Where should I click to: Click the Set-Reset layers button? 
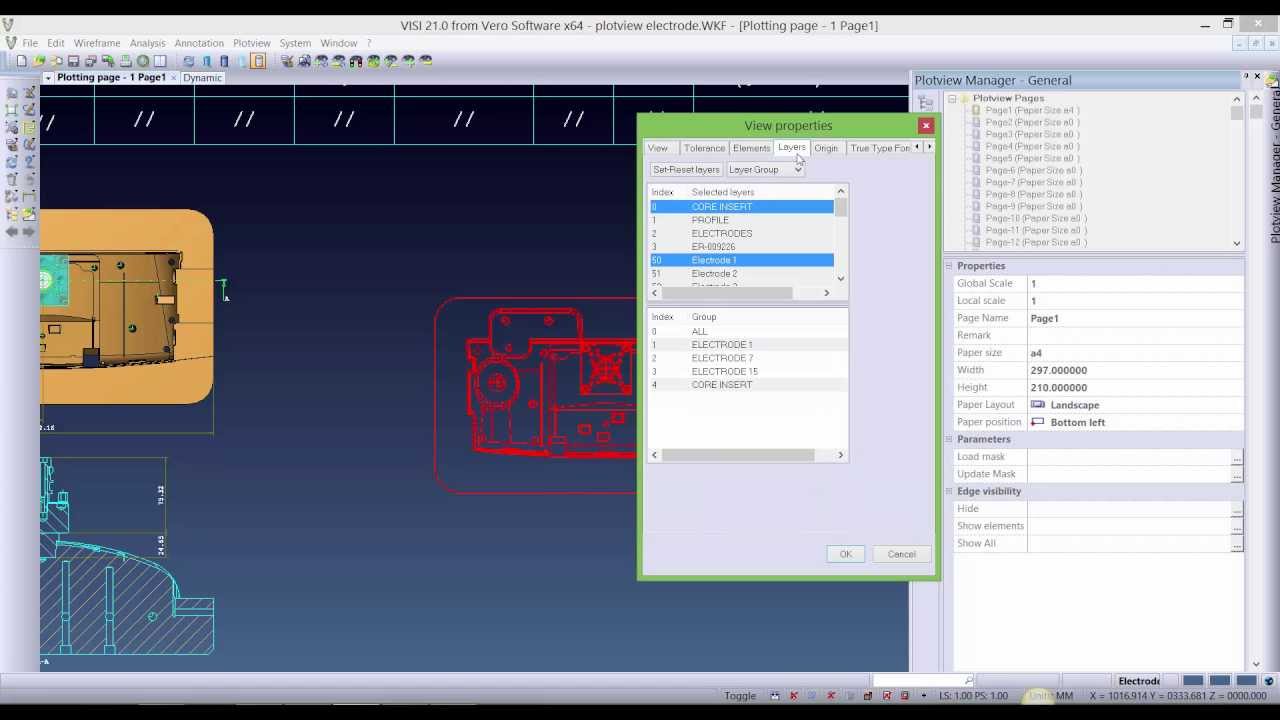pyautogui.click(x=686, y=170)
